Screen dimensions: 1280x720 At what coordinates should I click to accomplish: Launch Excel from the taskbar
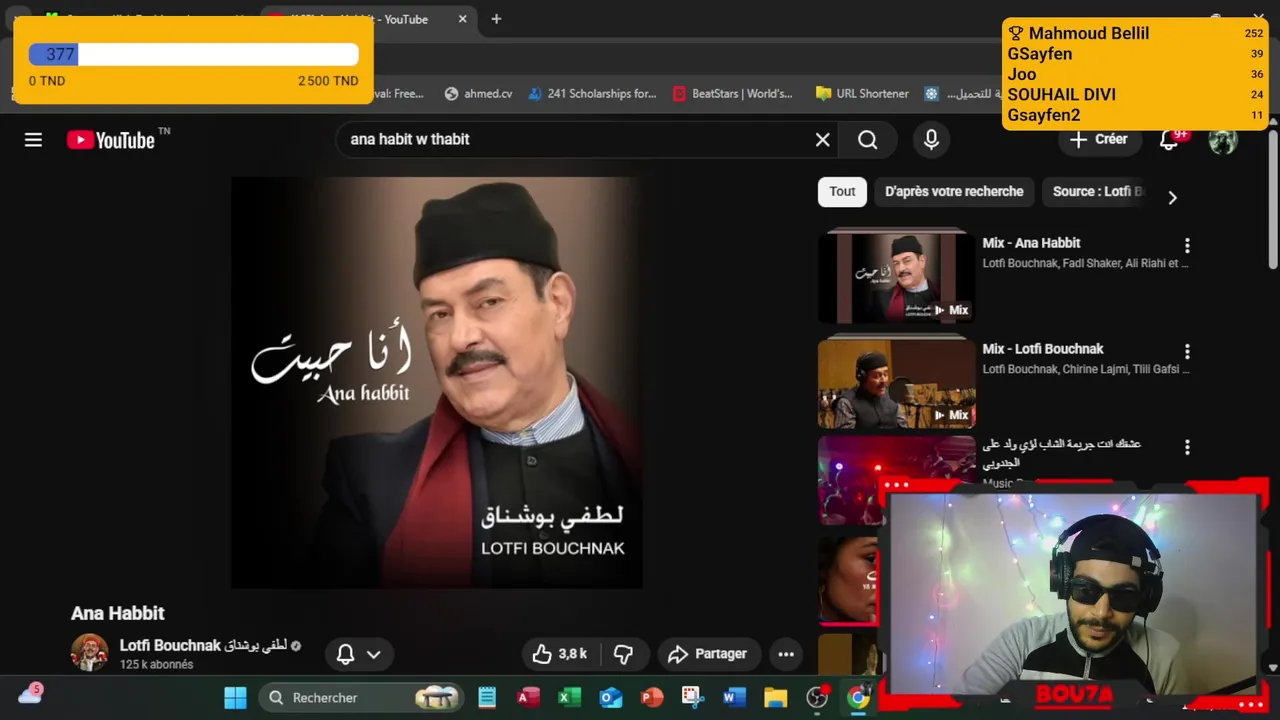[x=569, y=697]
